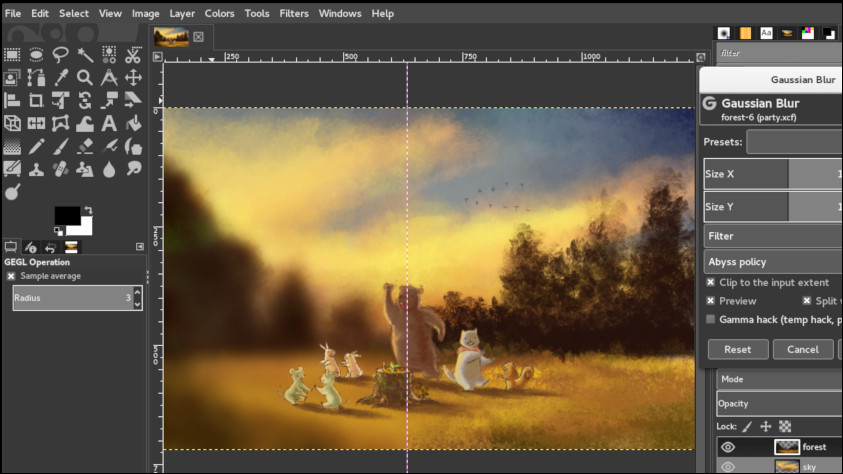Viewport: 843px width, 474px height.
Task: Select the Rectangle Select tool
Action: 12,54
